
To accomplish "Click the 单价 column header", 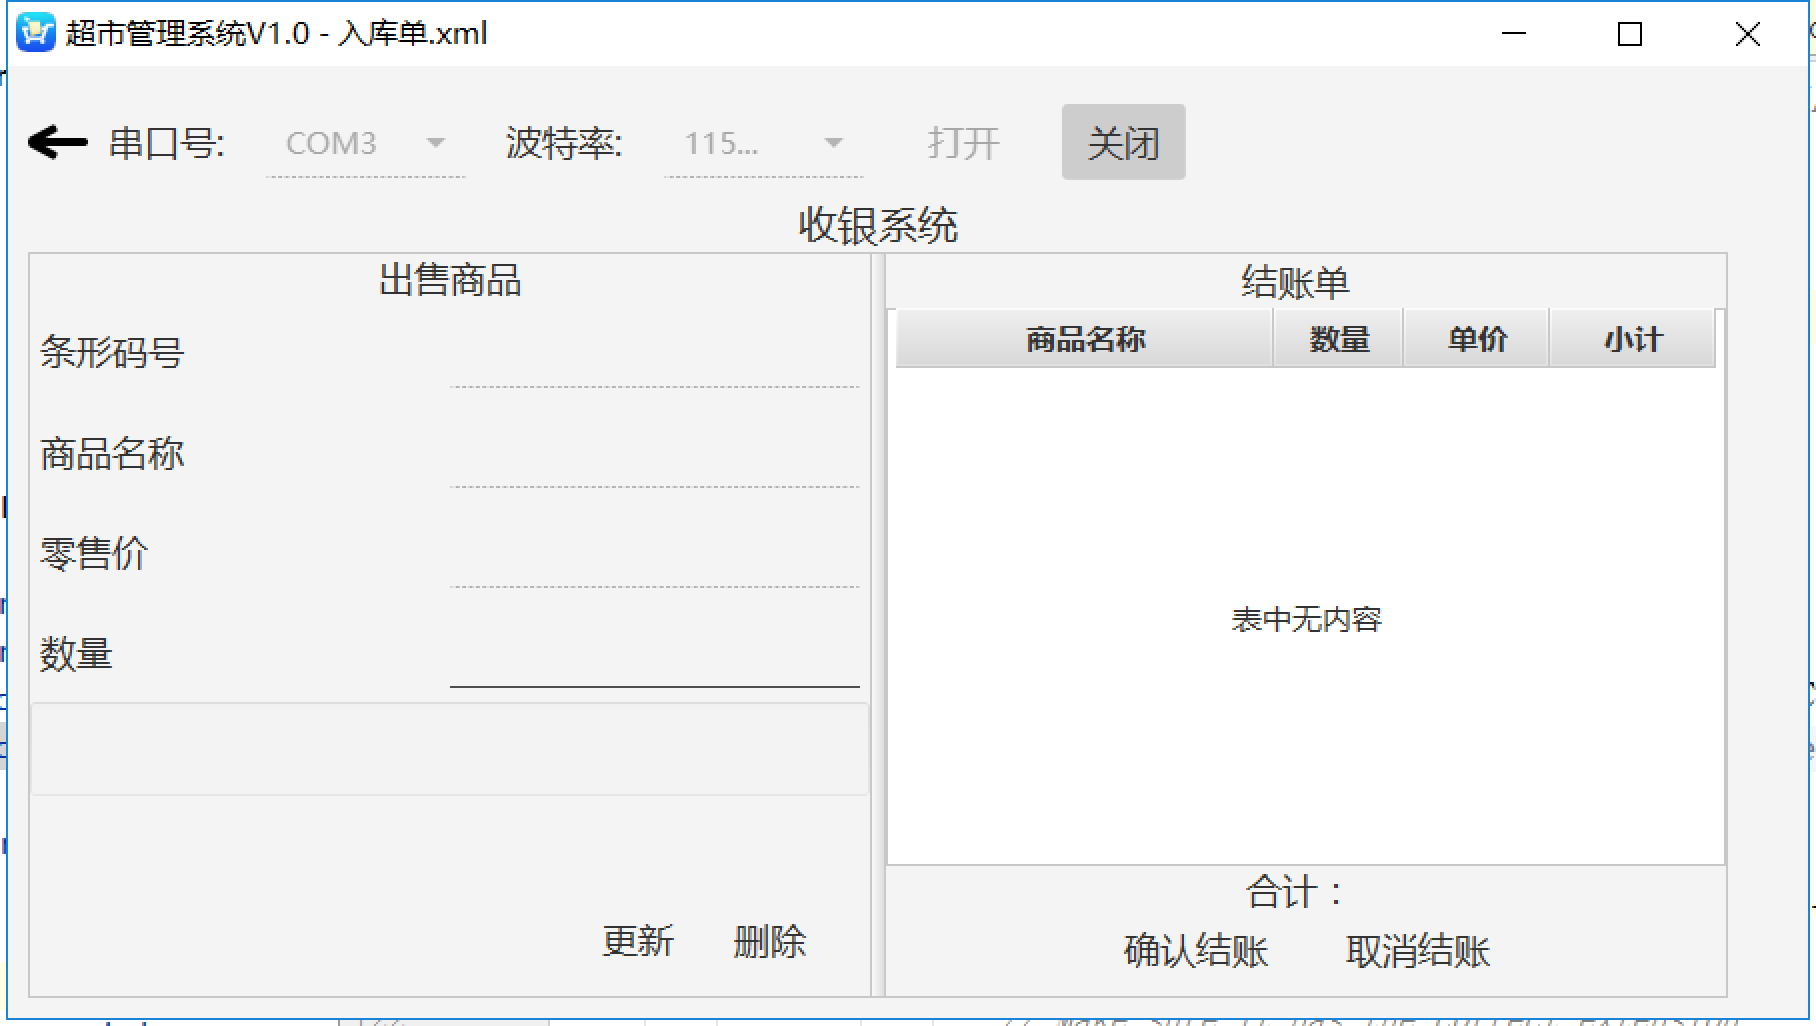I will click(x=1476, y=340).
